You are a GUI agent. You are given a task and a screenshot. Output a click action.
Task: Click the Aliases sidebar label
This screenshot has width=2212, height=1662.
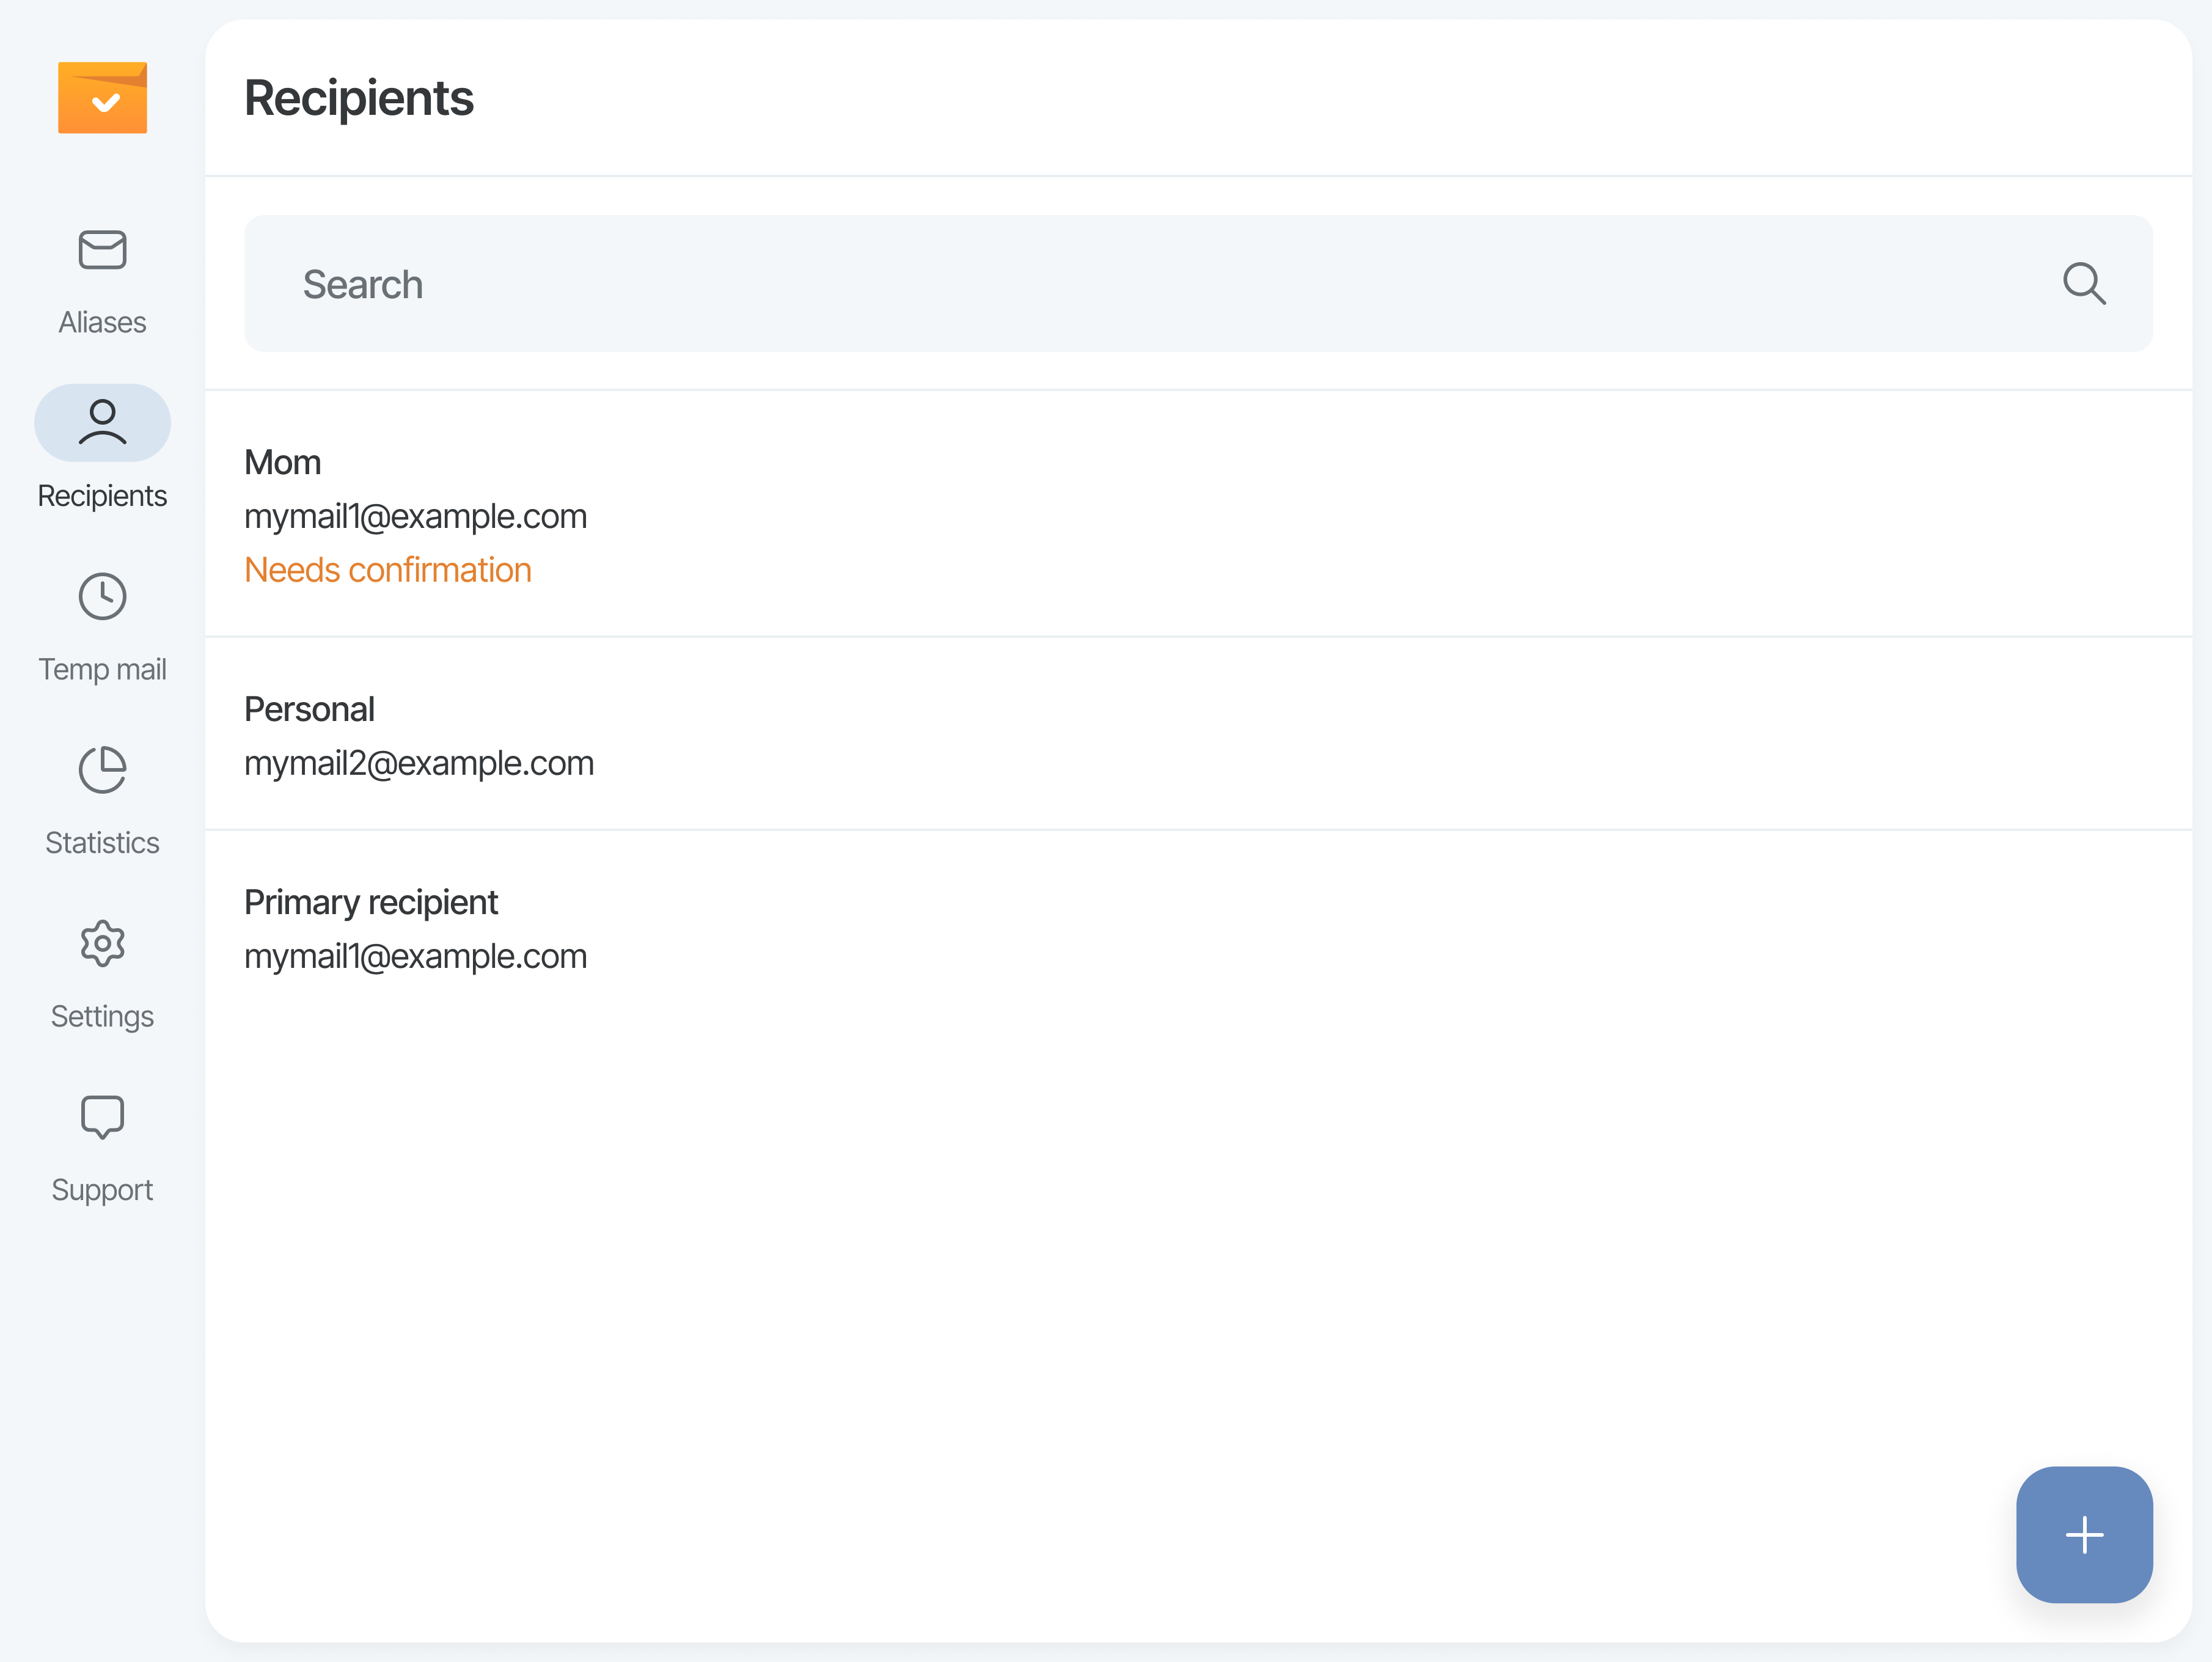tap(102, 323)
